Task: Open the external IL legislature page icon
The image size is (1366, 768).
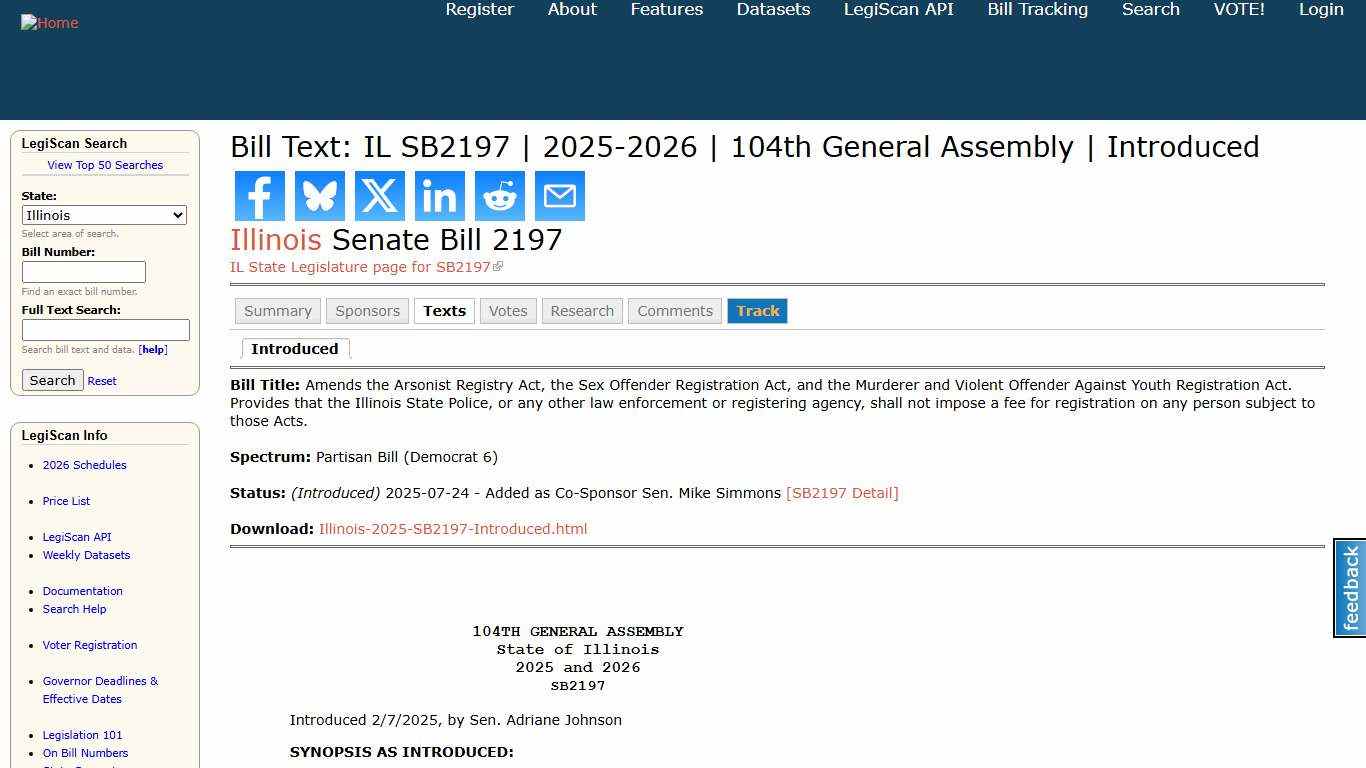Action: (x=497, y=266)
